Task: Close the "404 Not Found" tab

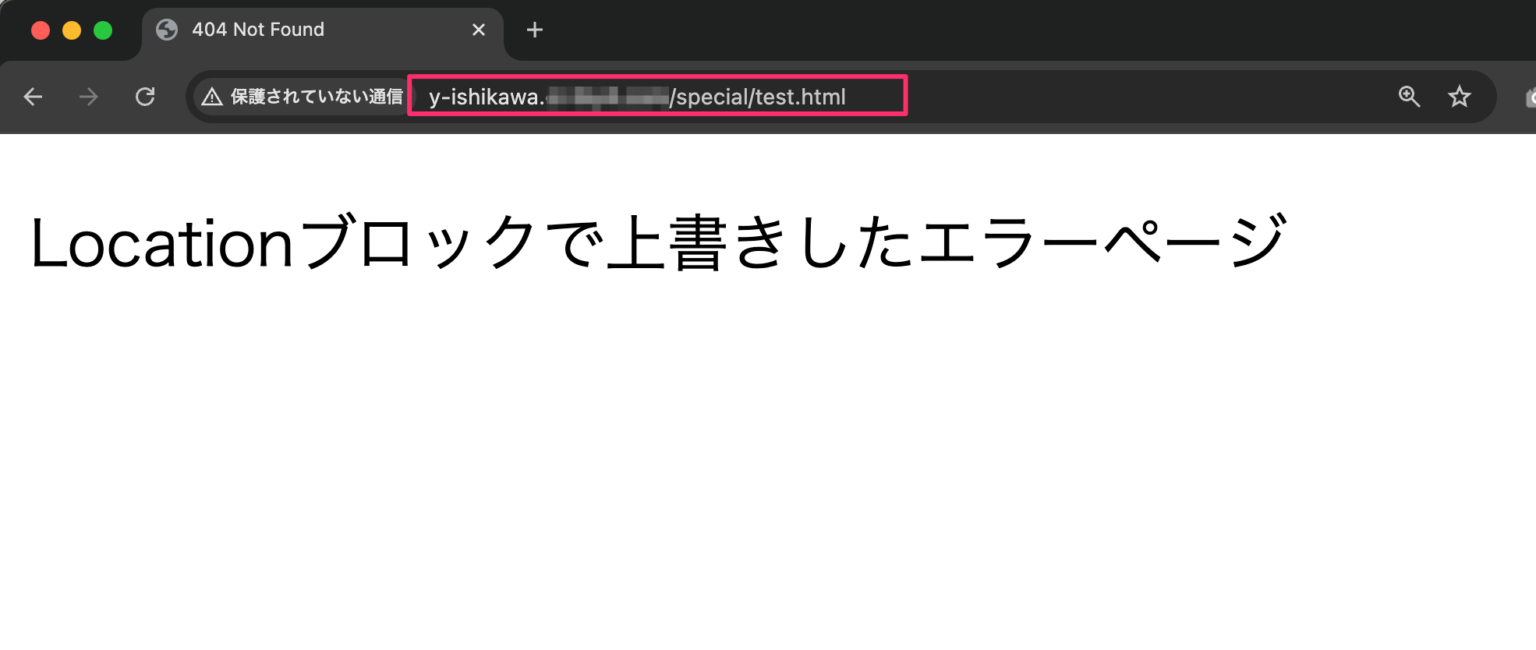Action: [x=478, y=29]
